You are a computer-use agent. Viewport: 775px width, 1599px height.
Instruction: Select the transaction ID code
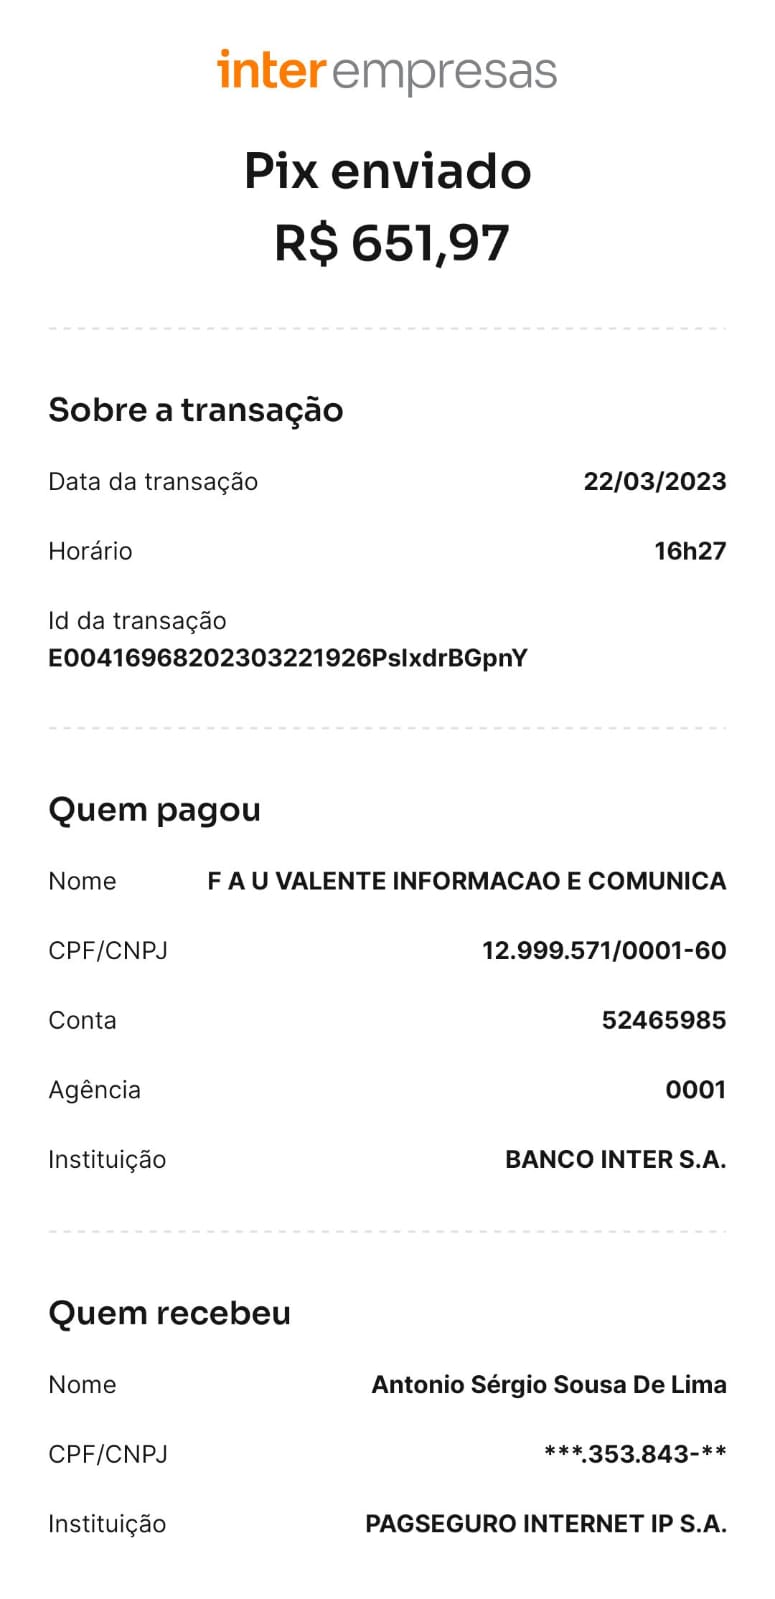point(287,658)
